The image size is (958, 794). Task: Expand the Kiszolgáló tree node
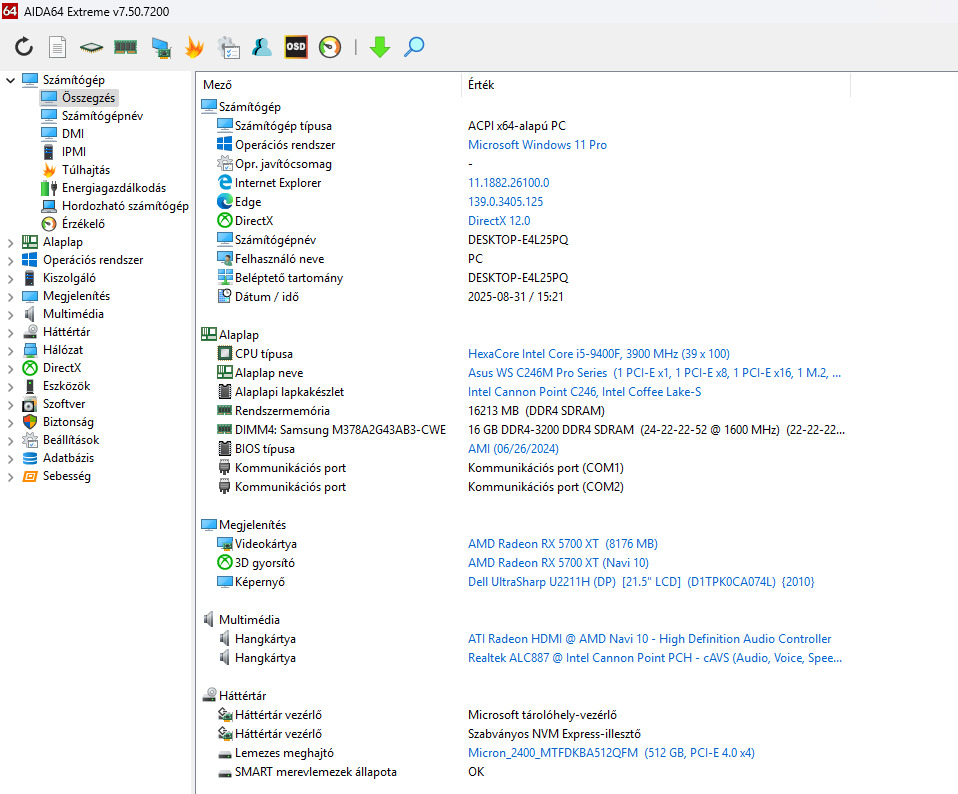pyautogui.click(x=10, y=279)
